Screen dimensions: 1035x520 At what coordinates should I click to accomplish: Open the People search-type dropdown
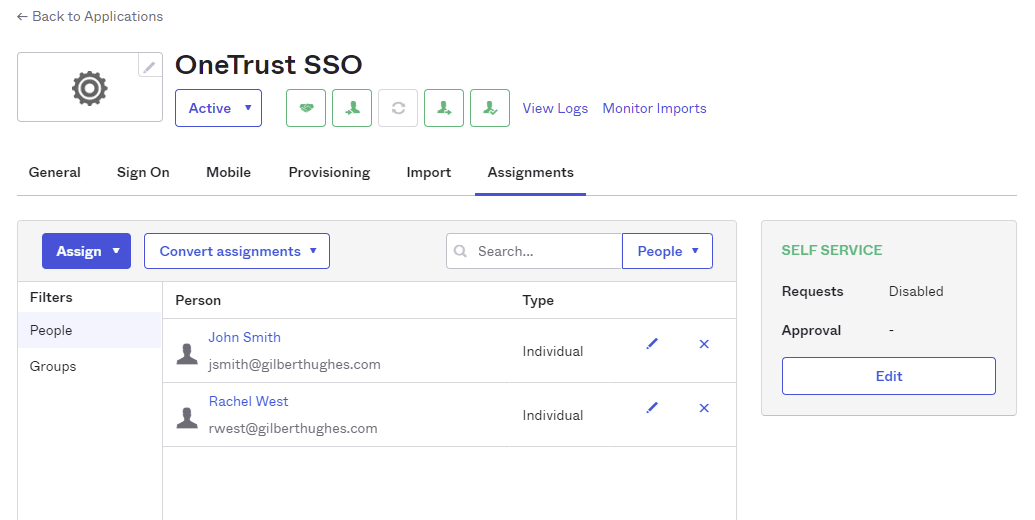[x=667, y=251]
